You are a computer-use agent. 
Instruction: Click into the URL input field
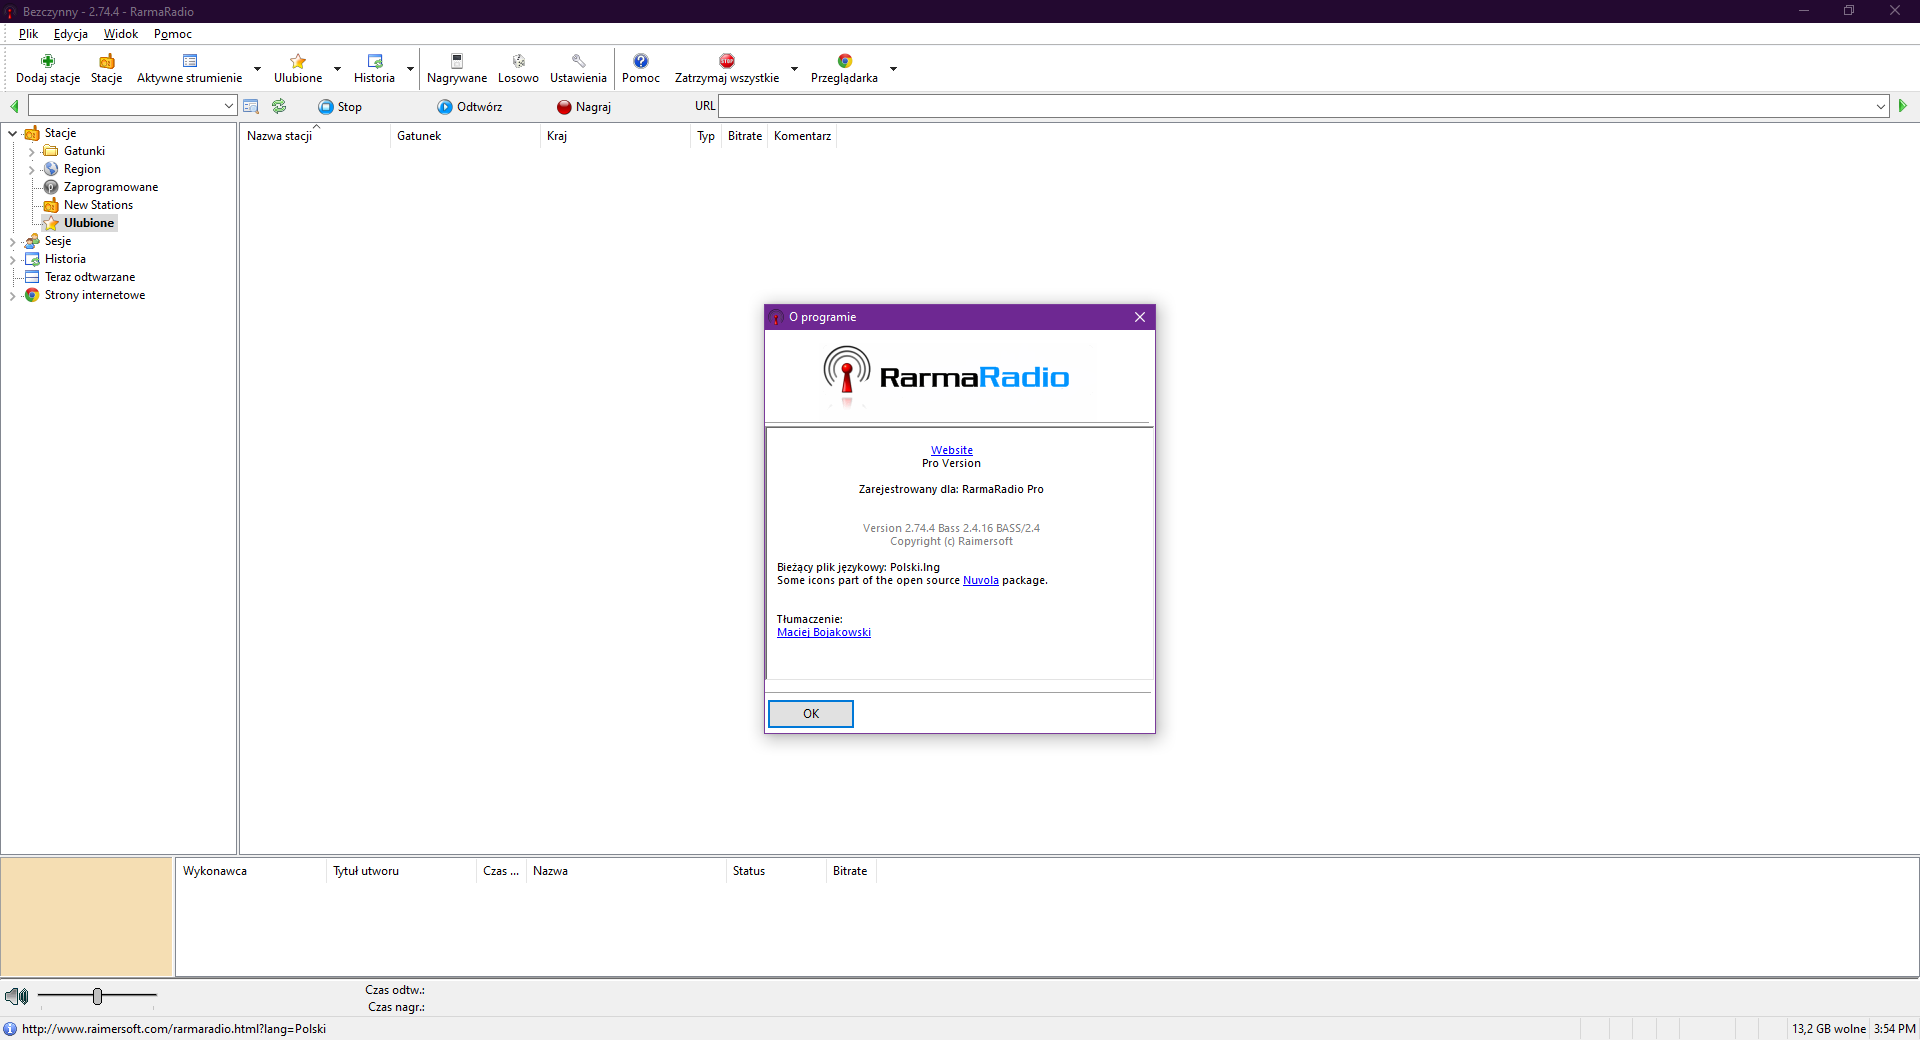click(1295, 106)
